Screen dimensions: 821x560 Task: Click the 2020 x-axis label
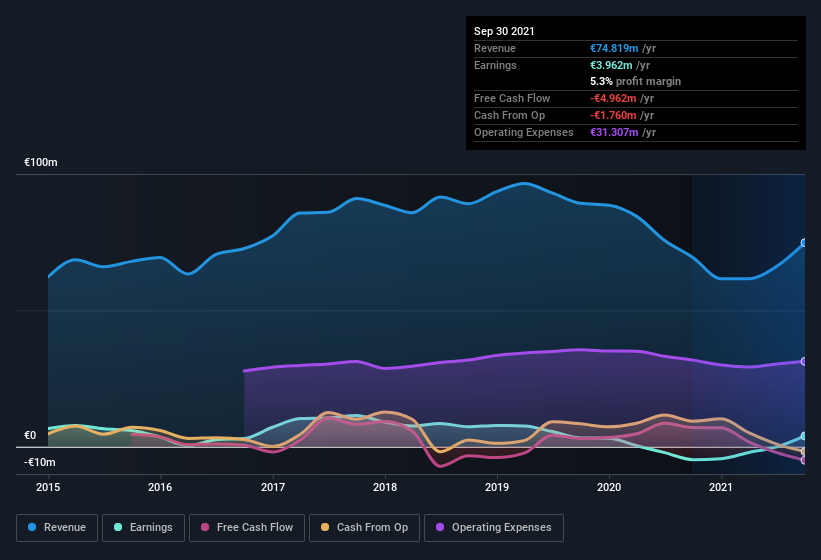(609, 487)
